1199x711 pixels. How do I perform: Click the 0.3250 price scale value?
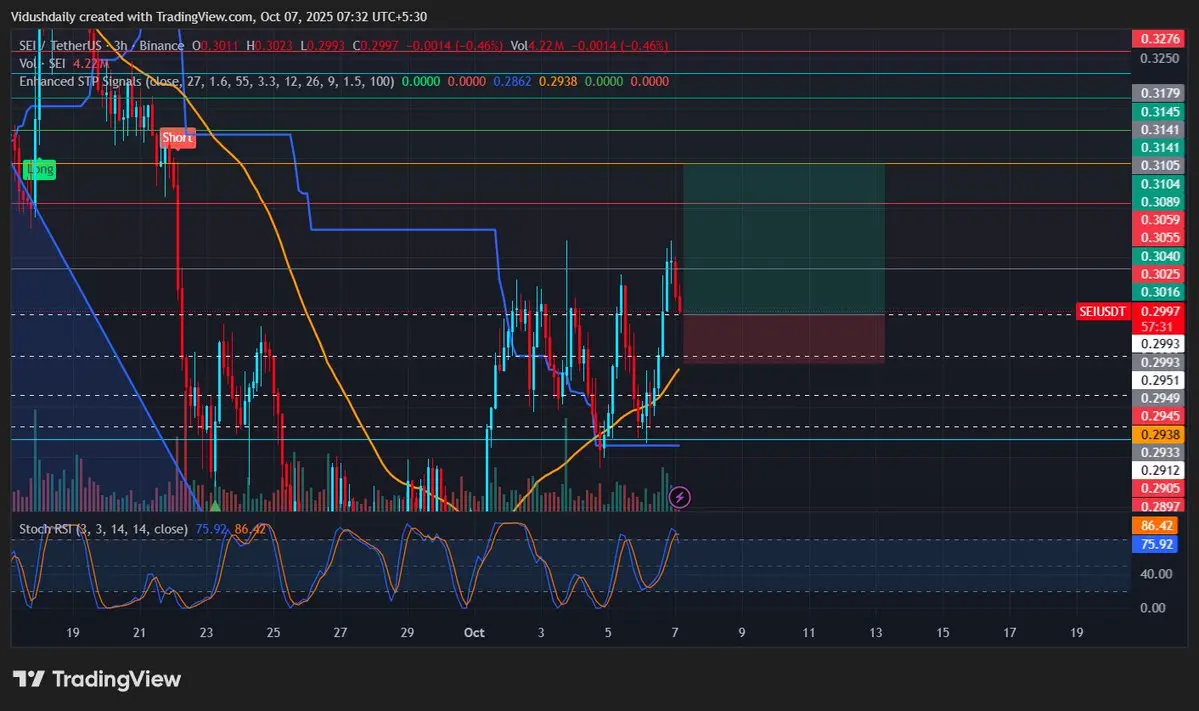pos(1159,58)
